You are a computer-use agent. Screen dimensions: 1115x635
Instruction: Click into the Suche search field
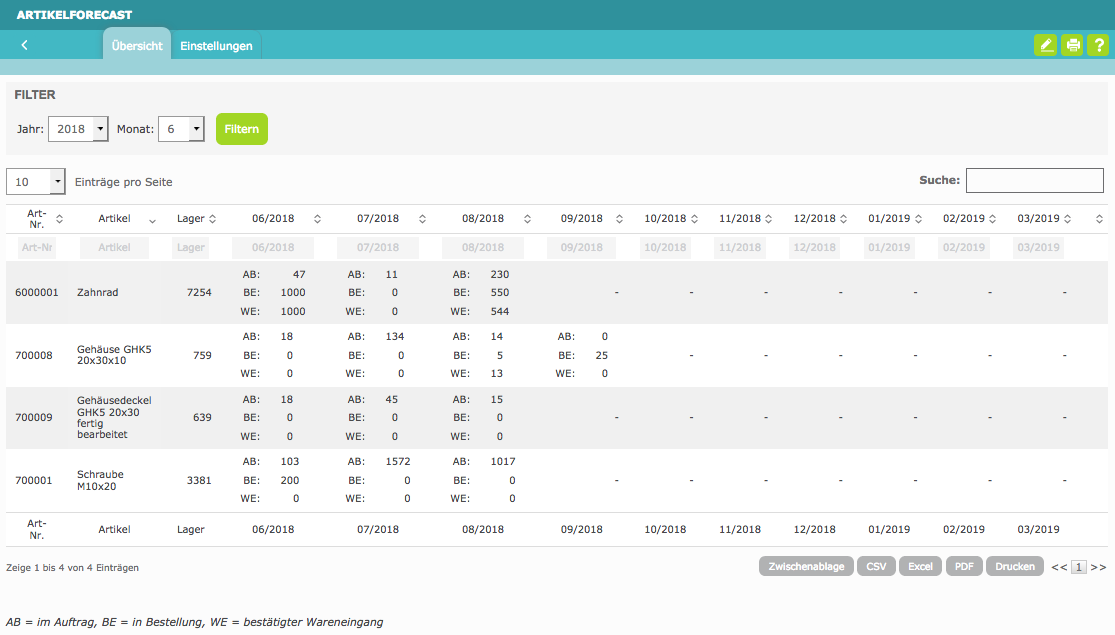(x=1034, y=181)
